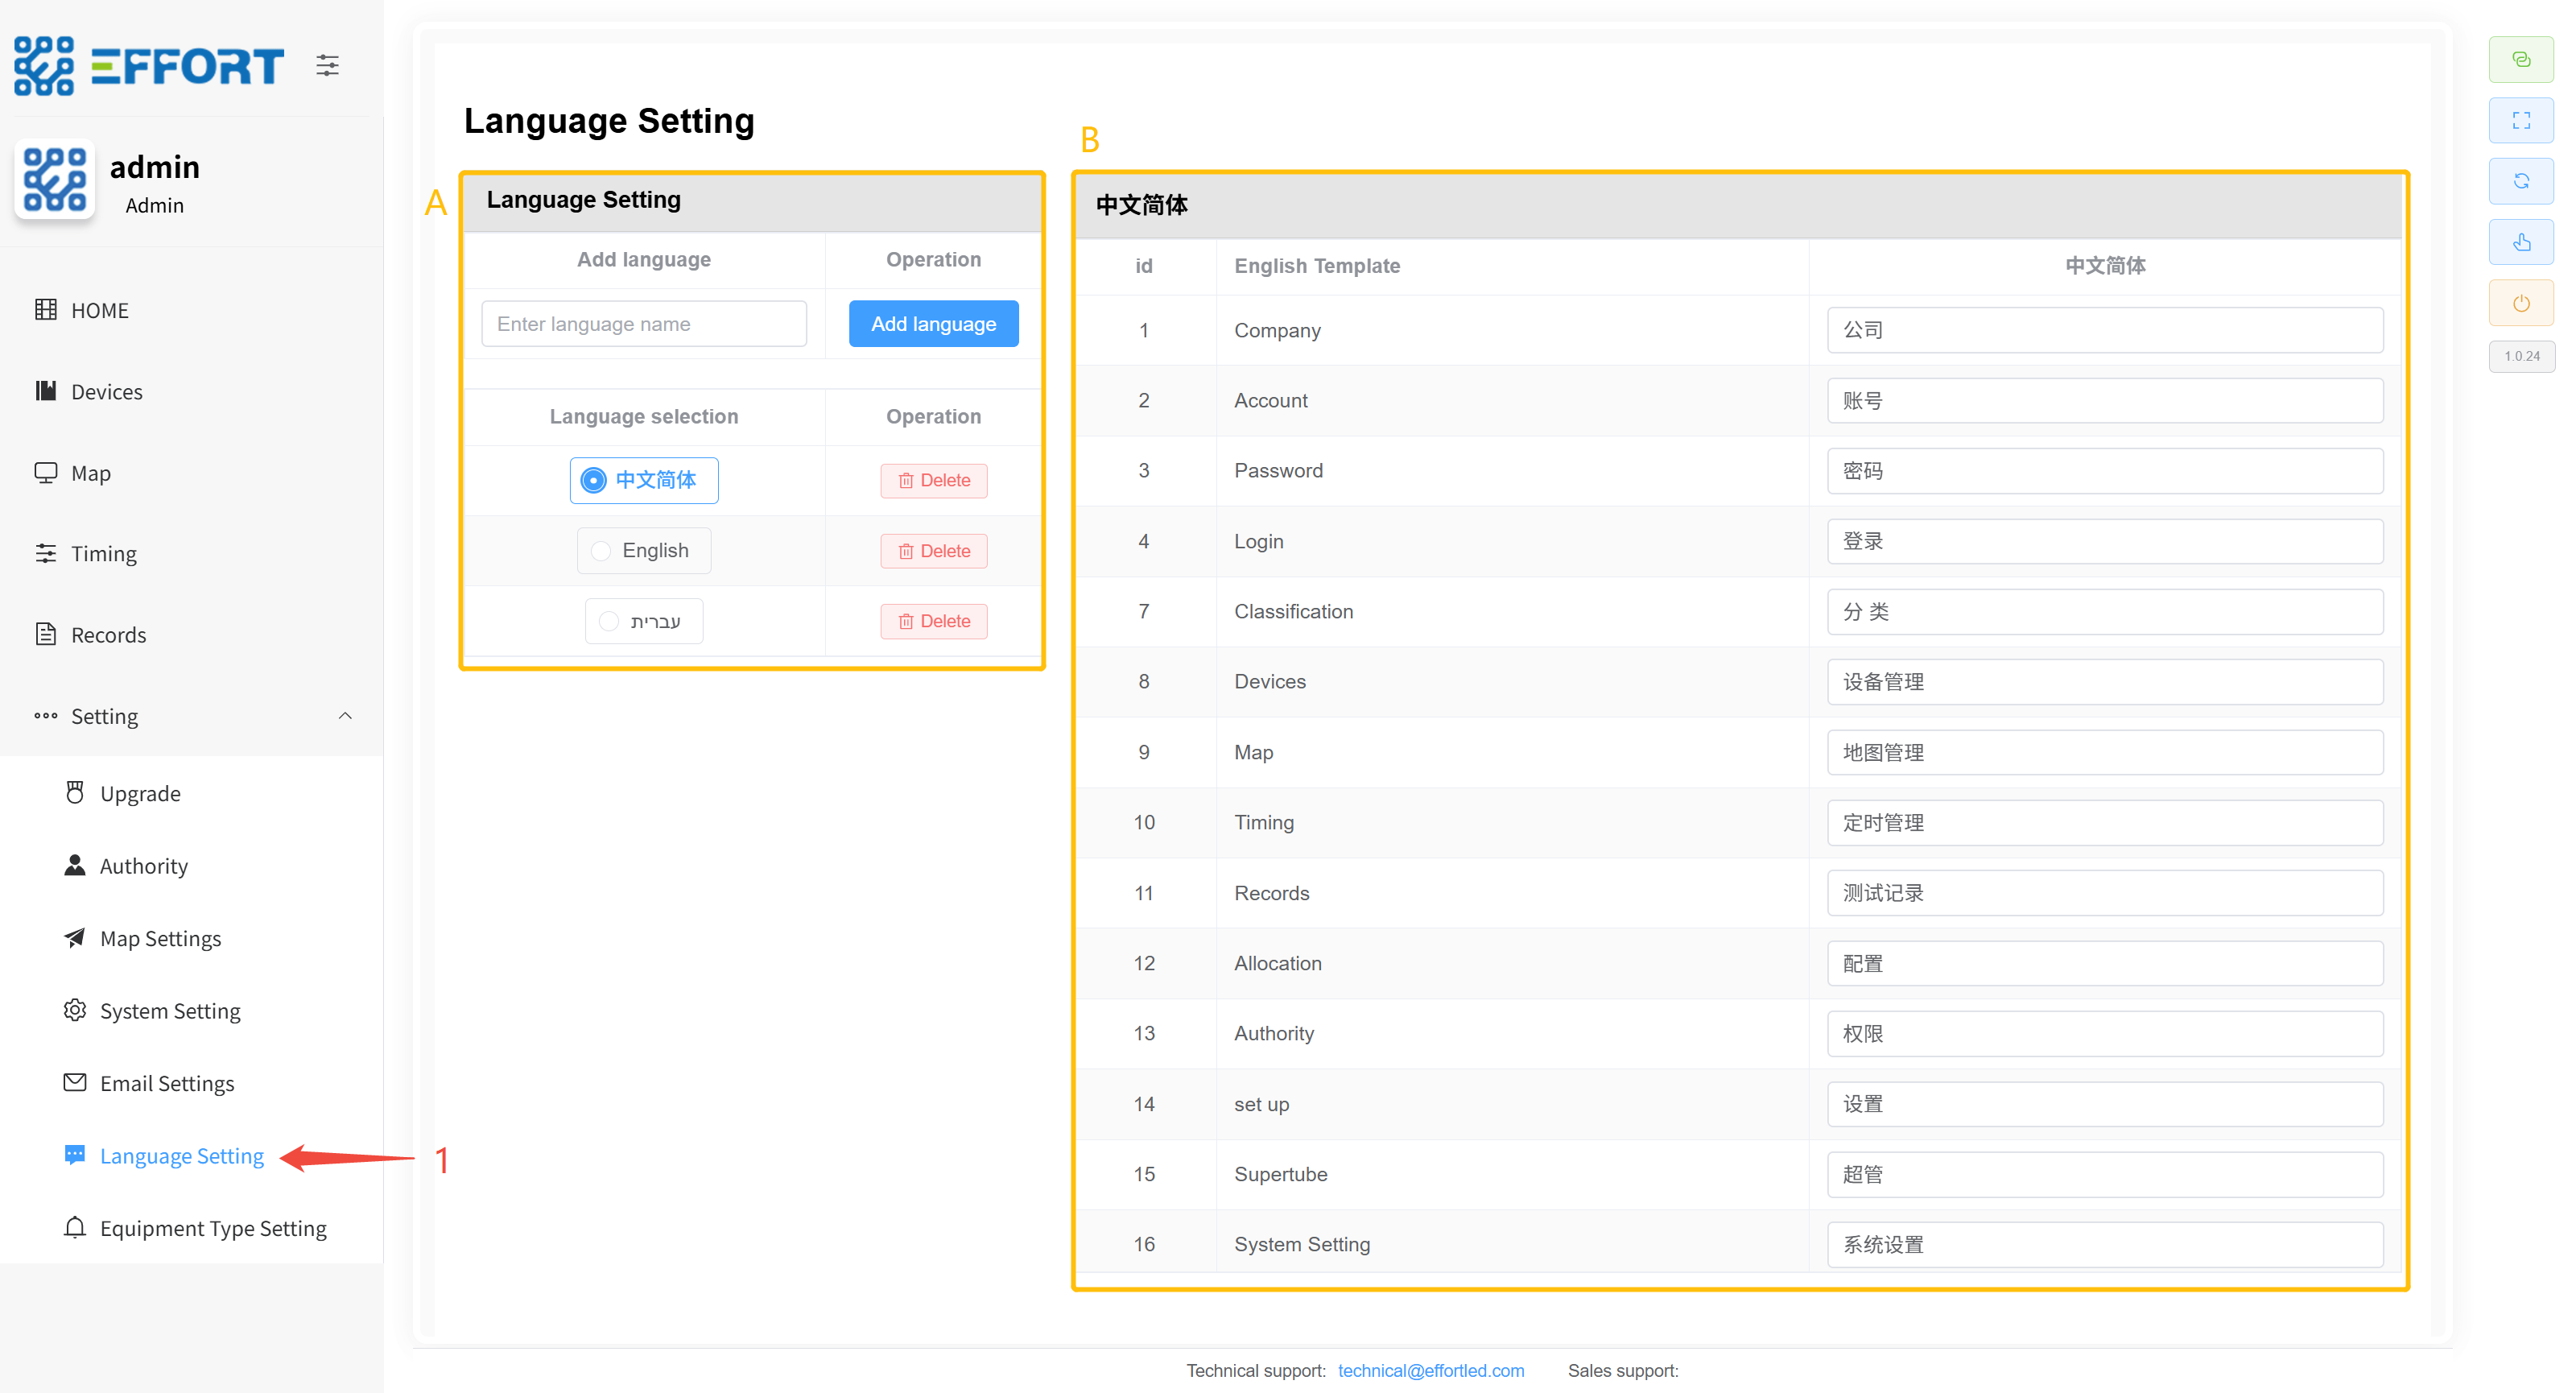Click the Enter language name field
Image resolution: width=2576 pixels, height=1393 pixels.
coord(643,324)
